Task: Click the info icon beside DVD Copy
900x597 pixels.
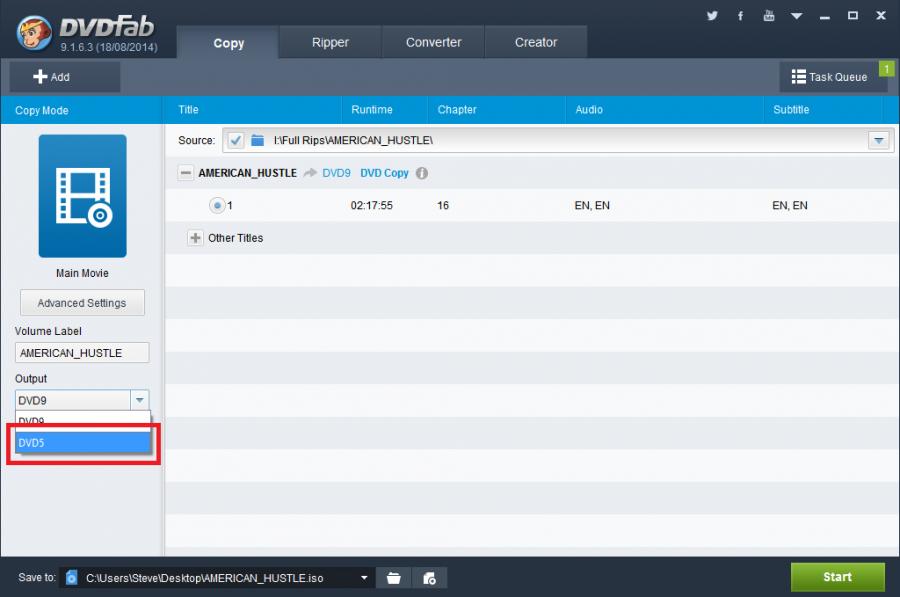Action: pos(422,173)
